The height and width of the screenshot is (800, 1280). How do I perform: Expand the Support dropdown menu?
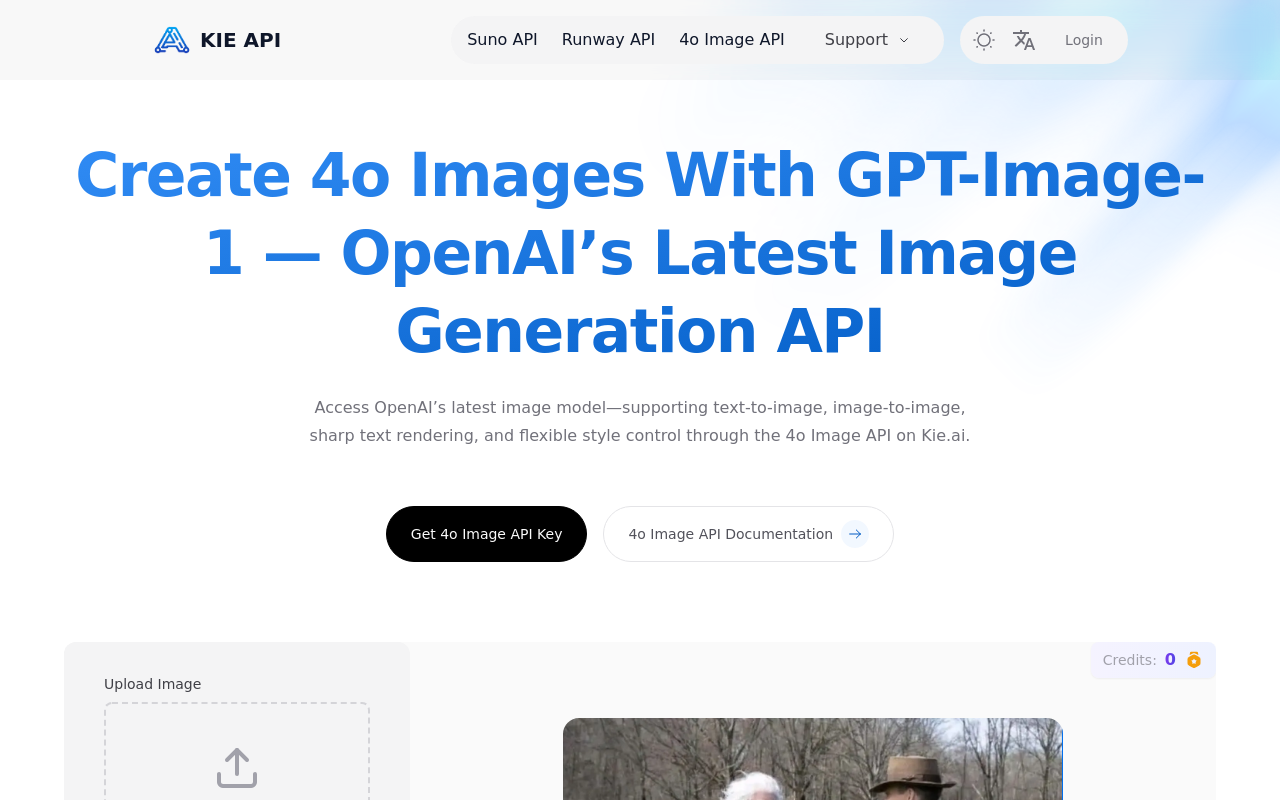pyautogui.click(x=867, y=40)
